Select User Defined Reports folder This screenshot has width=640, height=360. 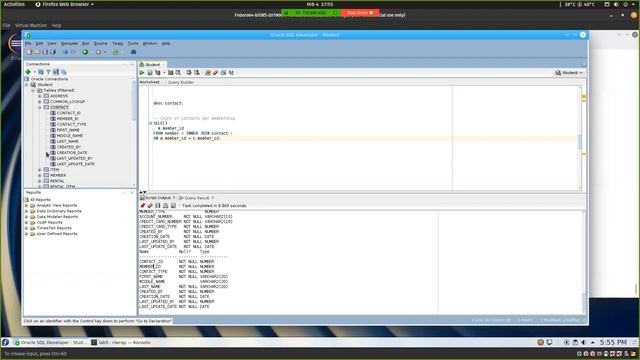[x=57, y=234]
